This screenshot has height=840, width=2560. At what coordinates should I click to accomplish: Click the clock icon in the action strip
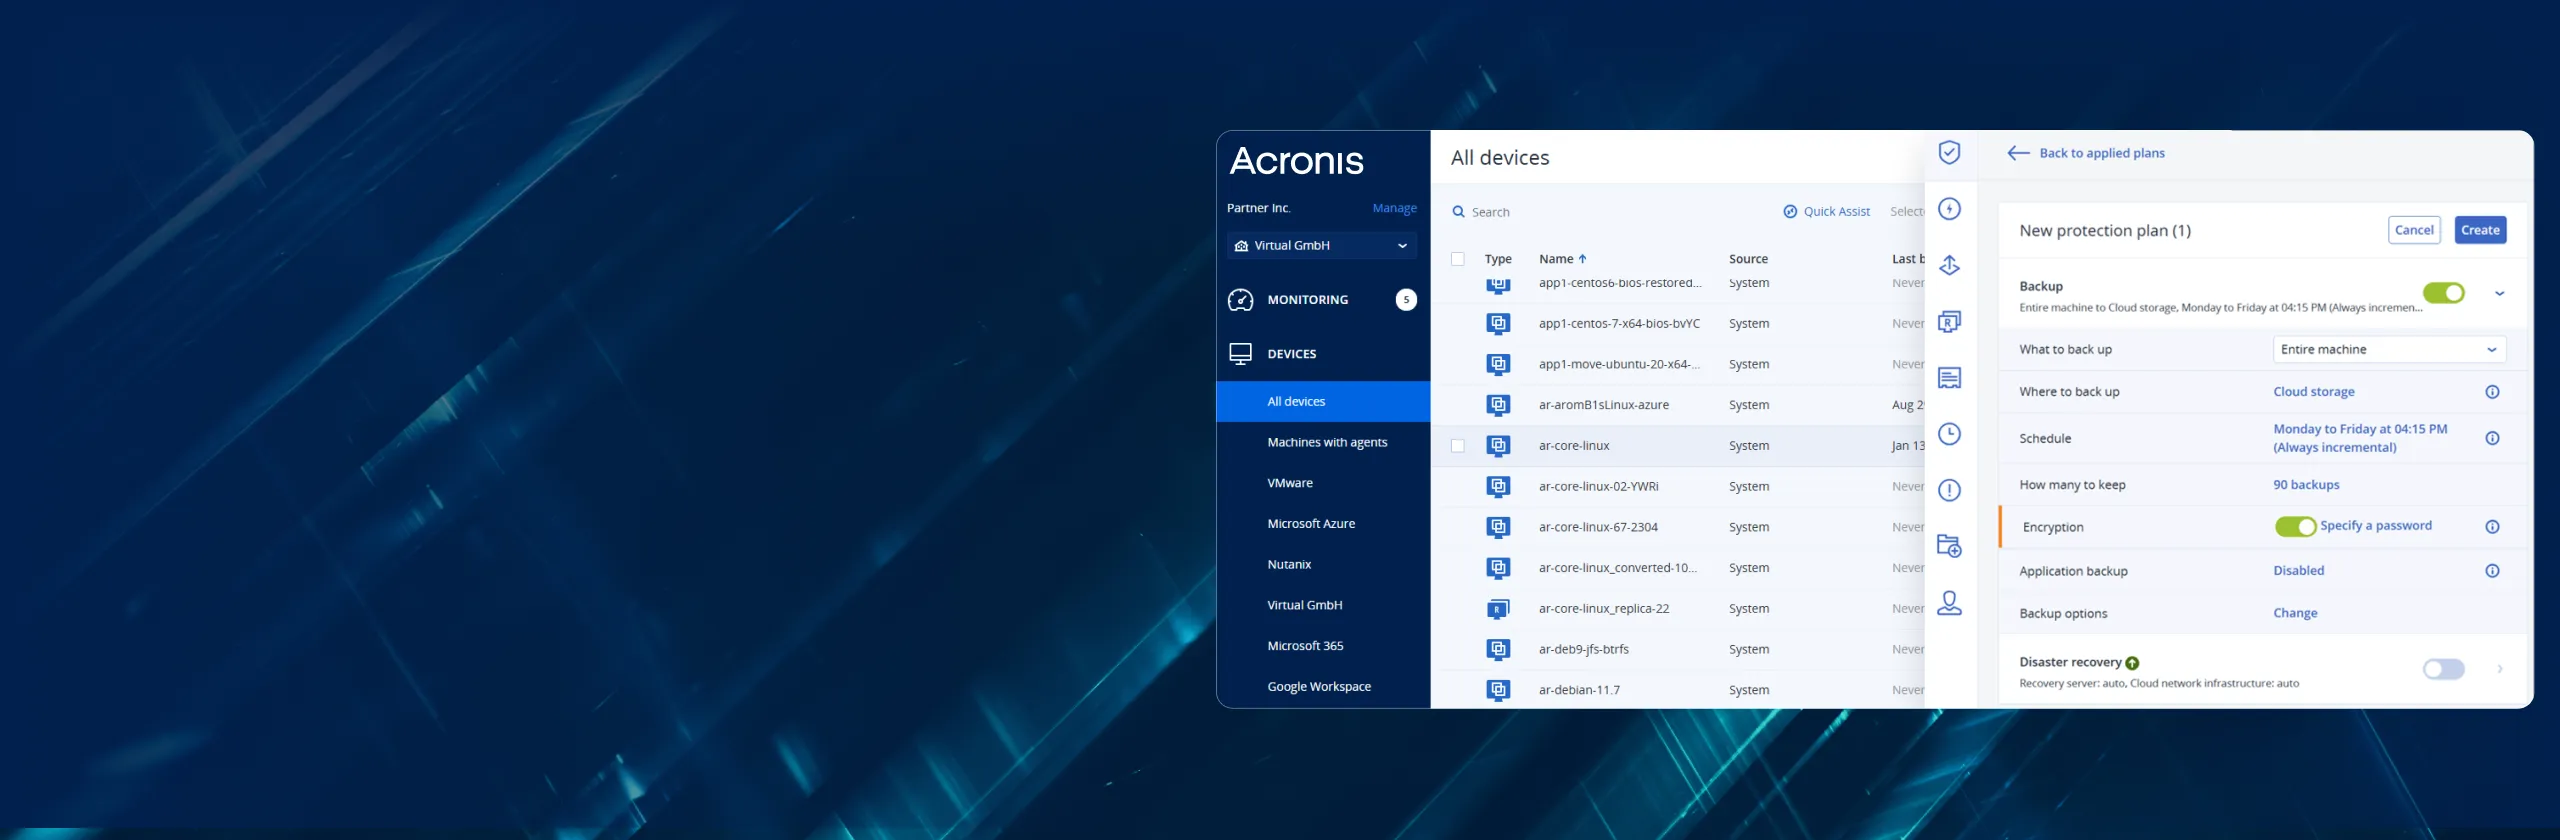click(1949, 434)
